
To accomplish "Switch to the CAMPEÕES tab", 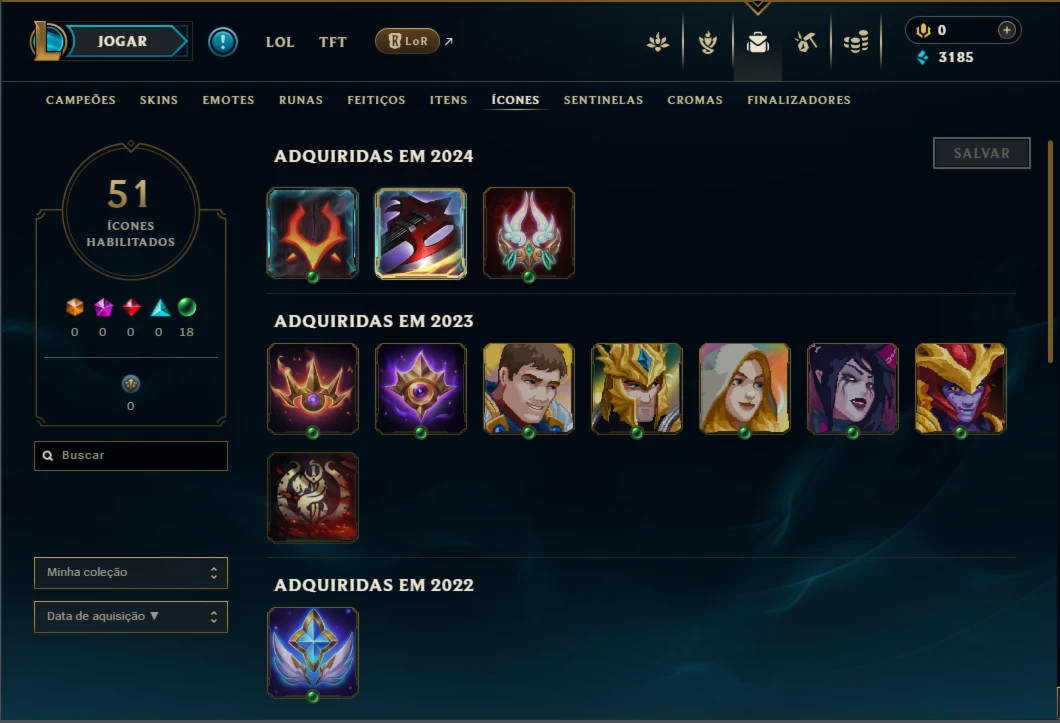I will click(80, 100).
